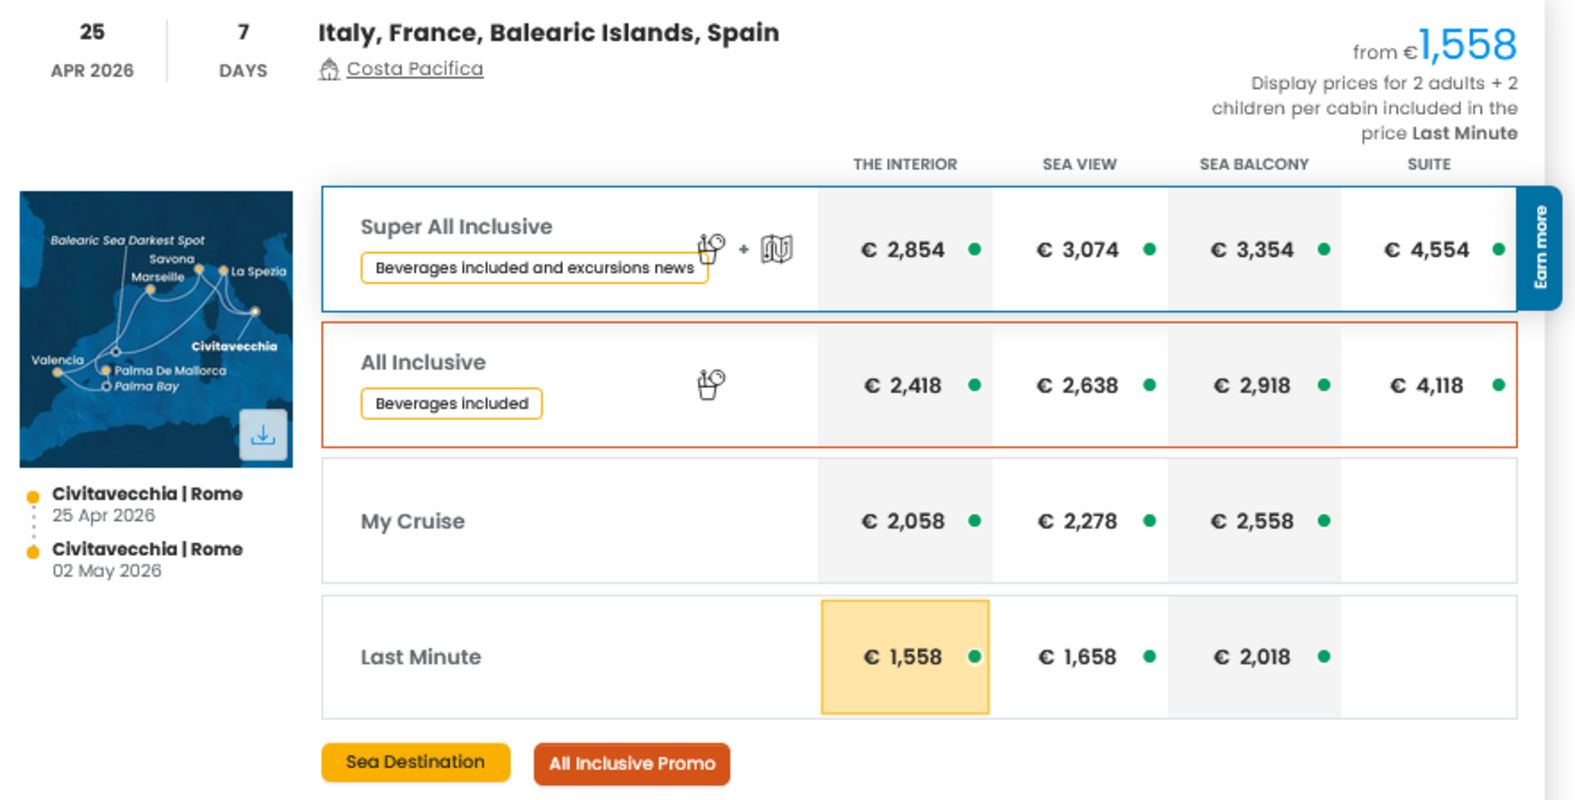Click beverage icon in Super All Inclusive row
This screenshot has height=800, width=1575.
711,248
